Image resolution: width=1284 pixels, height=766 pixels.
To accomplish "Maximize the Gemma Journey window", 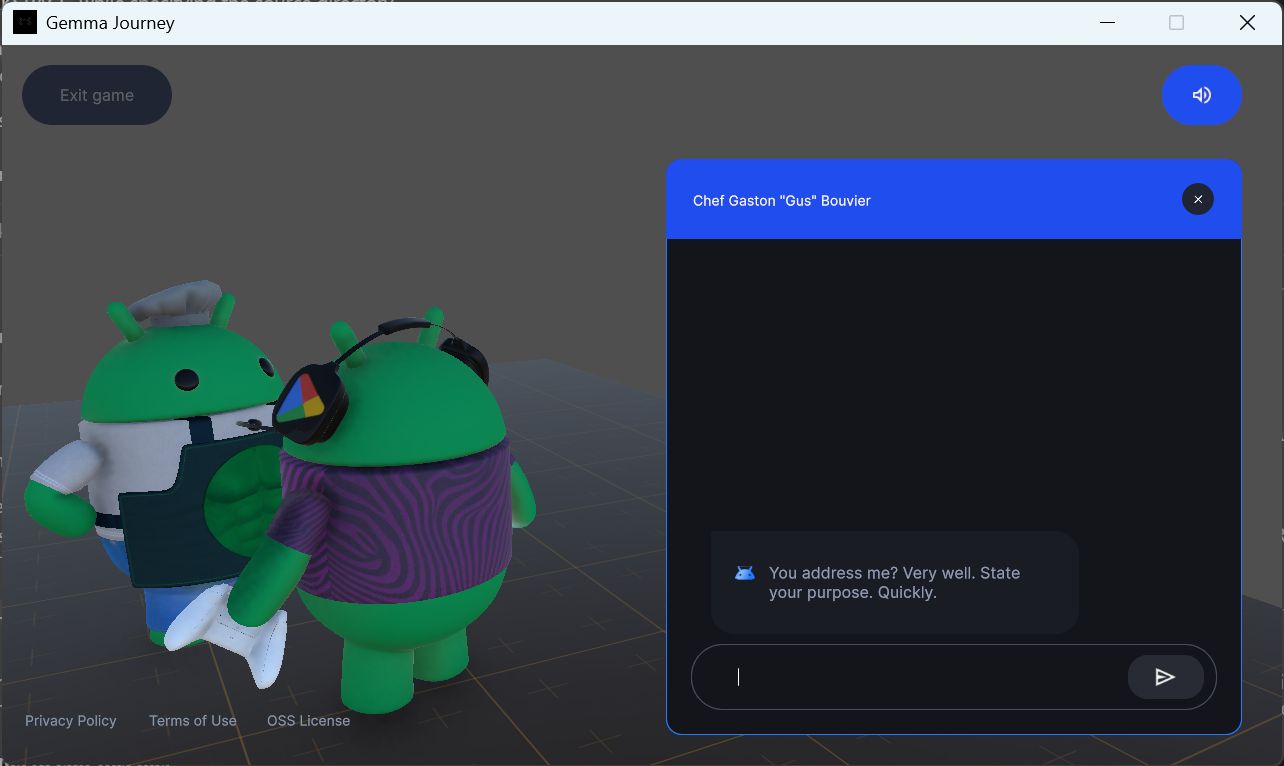I will coord(1176,22).
